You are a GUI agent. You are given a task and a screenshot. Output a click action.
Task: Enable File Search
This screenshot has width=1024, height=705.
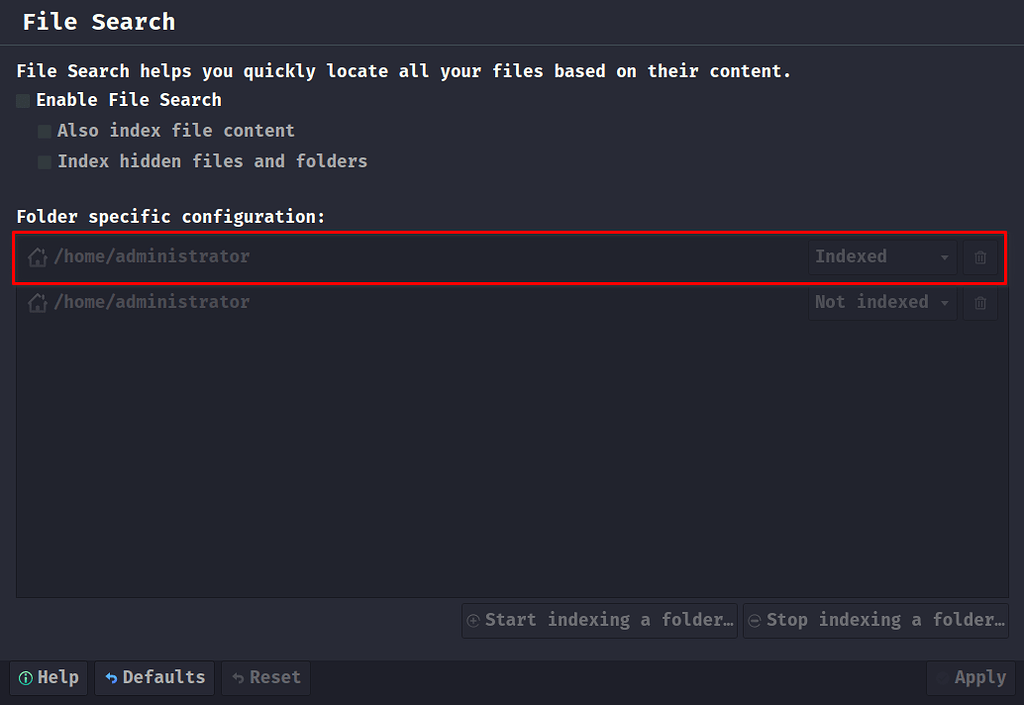coord(21,100)
